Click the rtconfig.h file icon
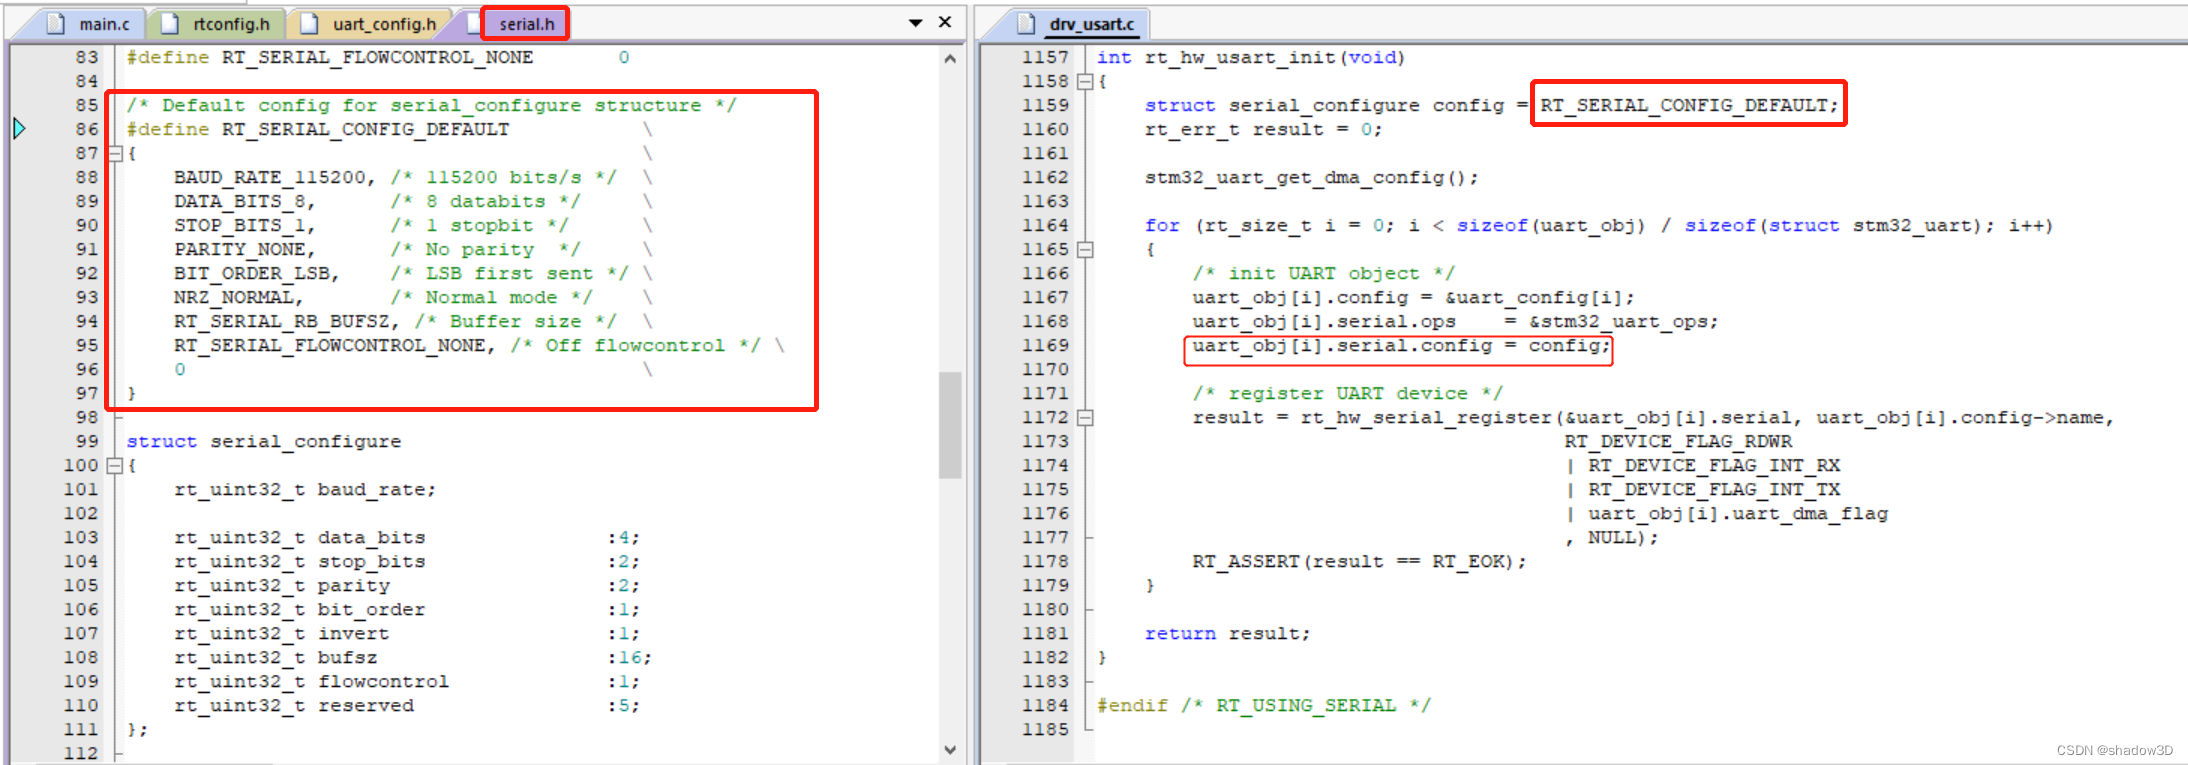Screen dimensions: 2188x765 click(170, 24)
